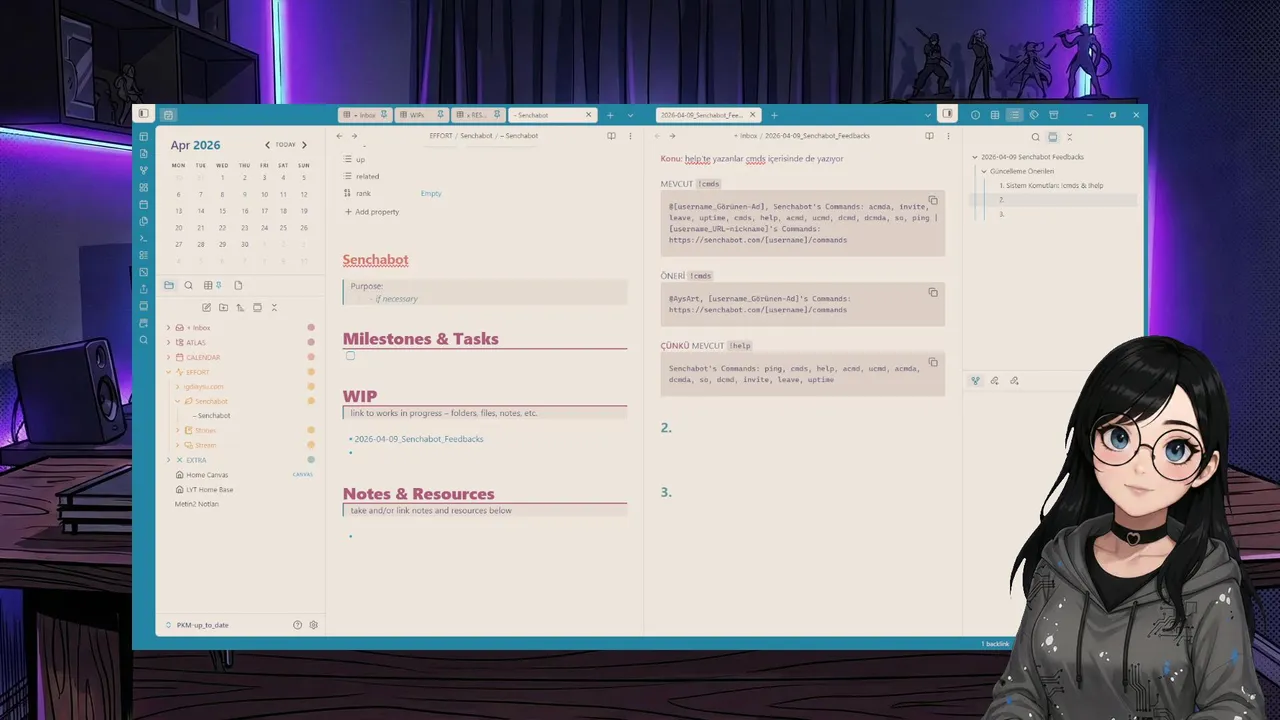The image size is (1280, 720).
Task: Collapse the EFFORT folder
Action: (168, 372)
